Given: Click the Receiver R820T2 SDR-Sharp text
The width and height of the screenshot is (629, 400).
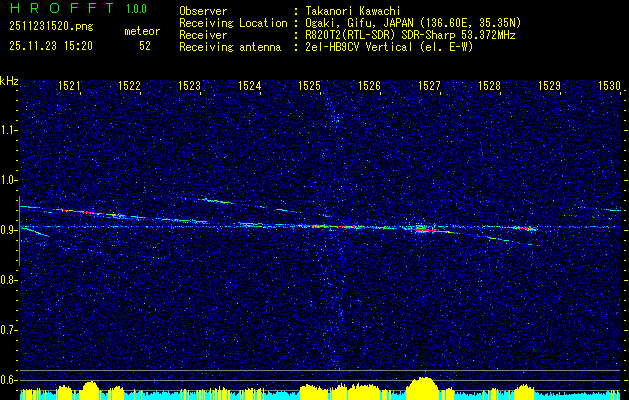Looking at the screenshot, I should coord(408,35).
